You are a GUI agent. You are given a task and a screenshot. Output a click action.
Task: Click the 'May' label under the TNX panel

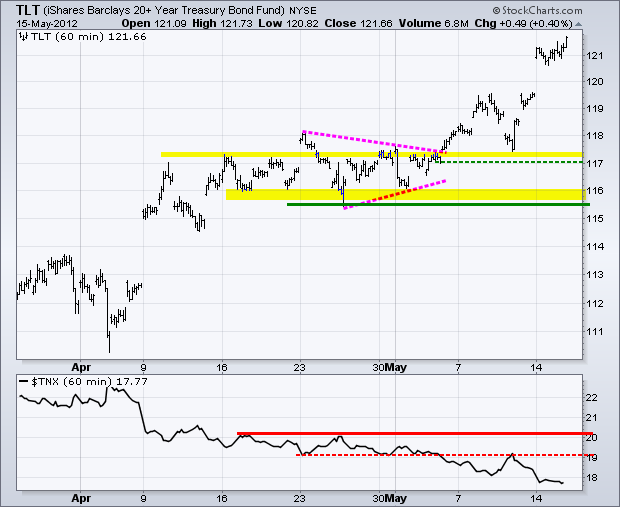pos(395,498)
